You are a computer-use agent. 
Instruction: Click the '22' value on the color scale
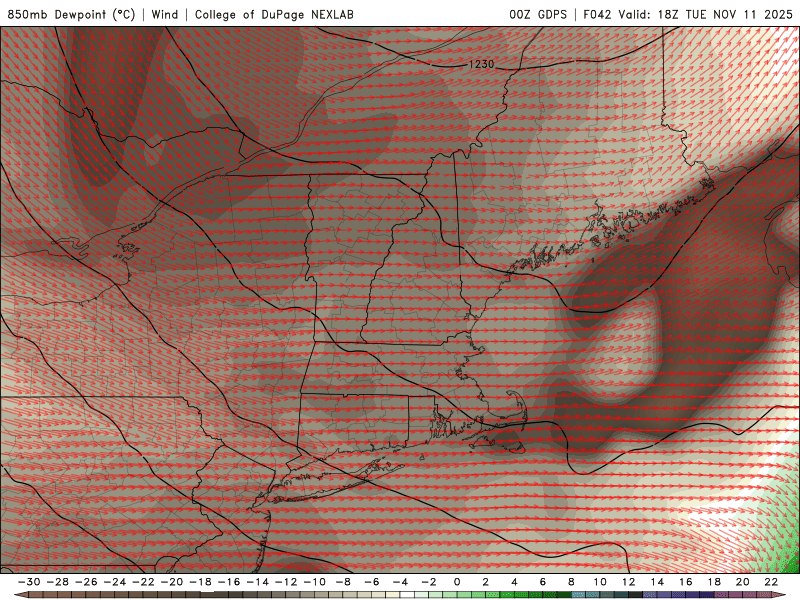point(771,582)
